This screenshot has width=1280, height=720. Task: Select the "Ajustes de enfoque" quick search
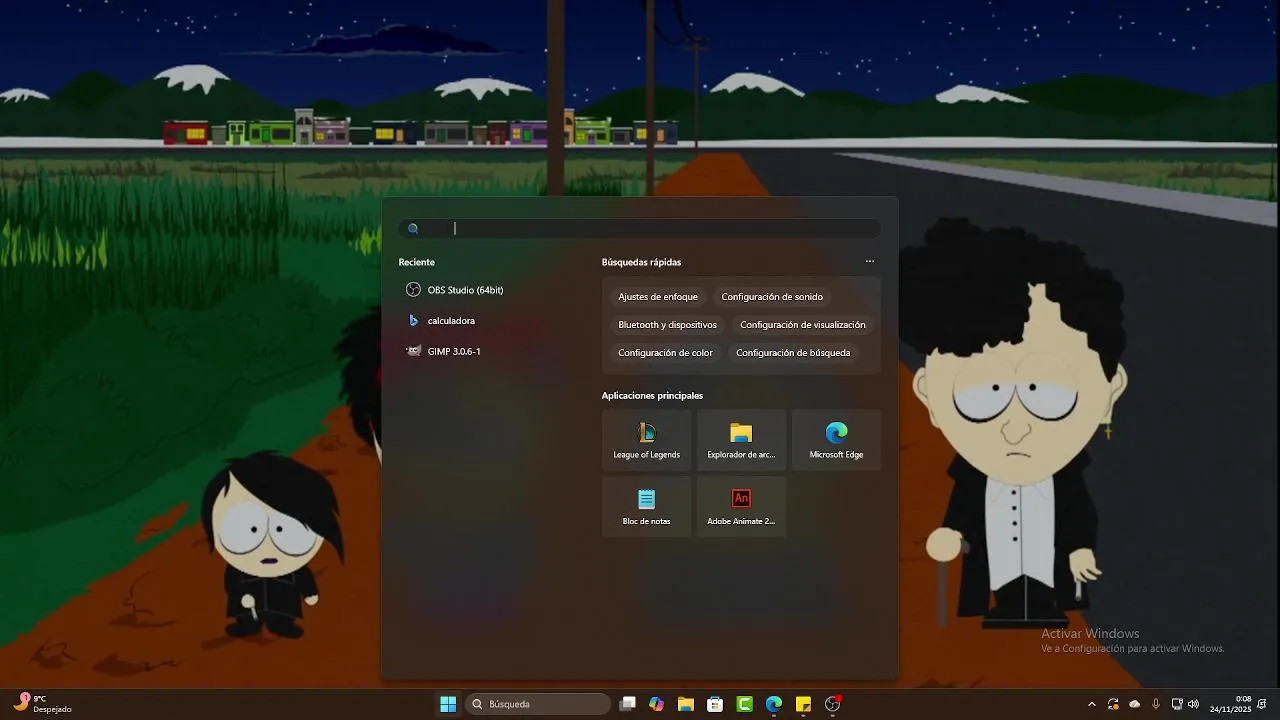[658, 297]
